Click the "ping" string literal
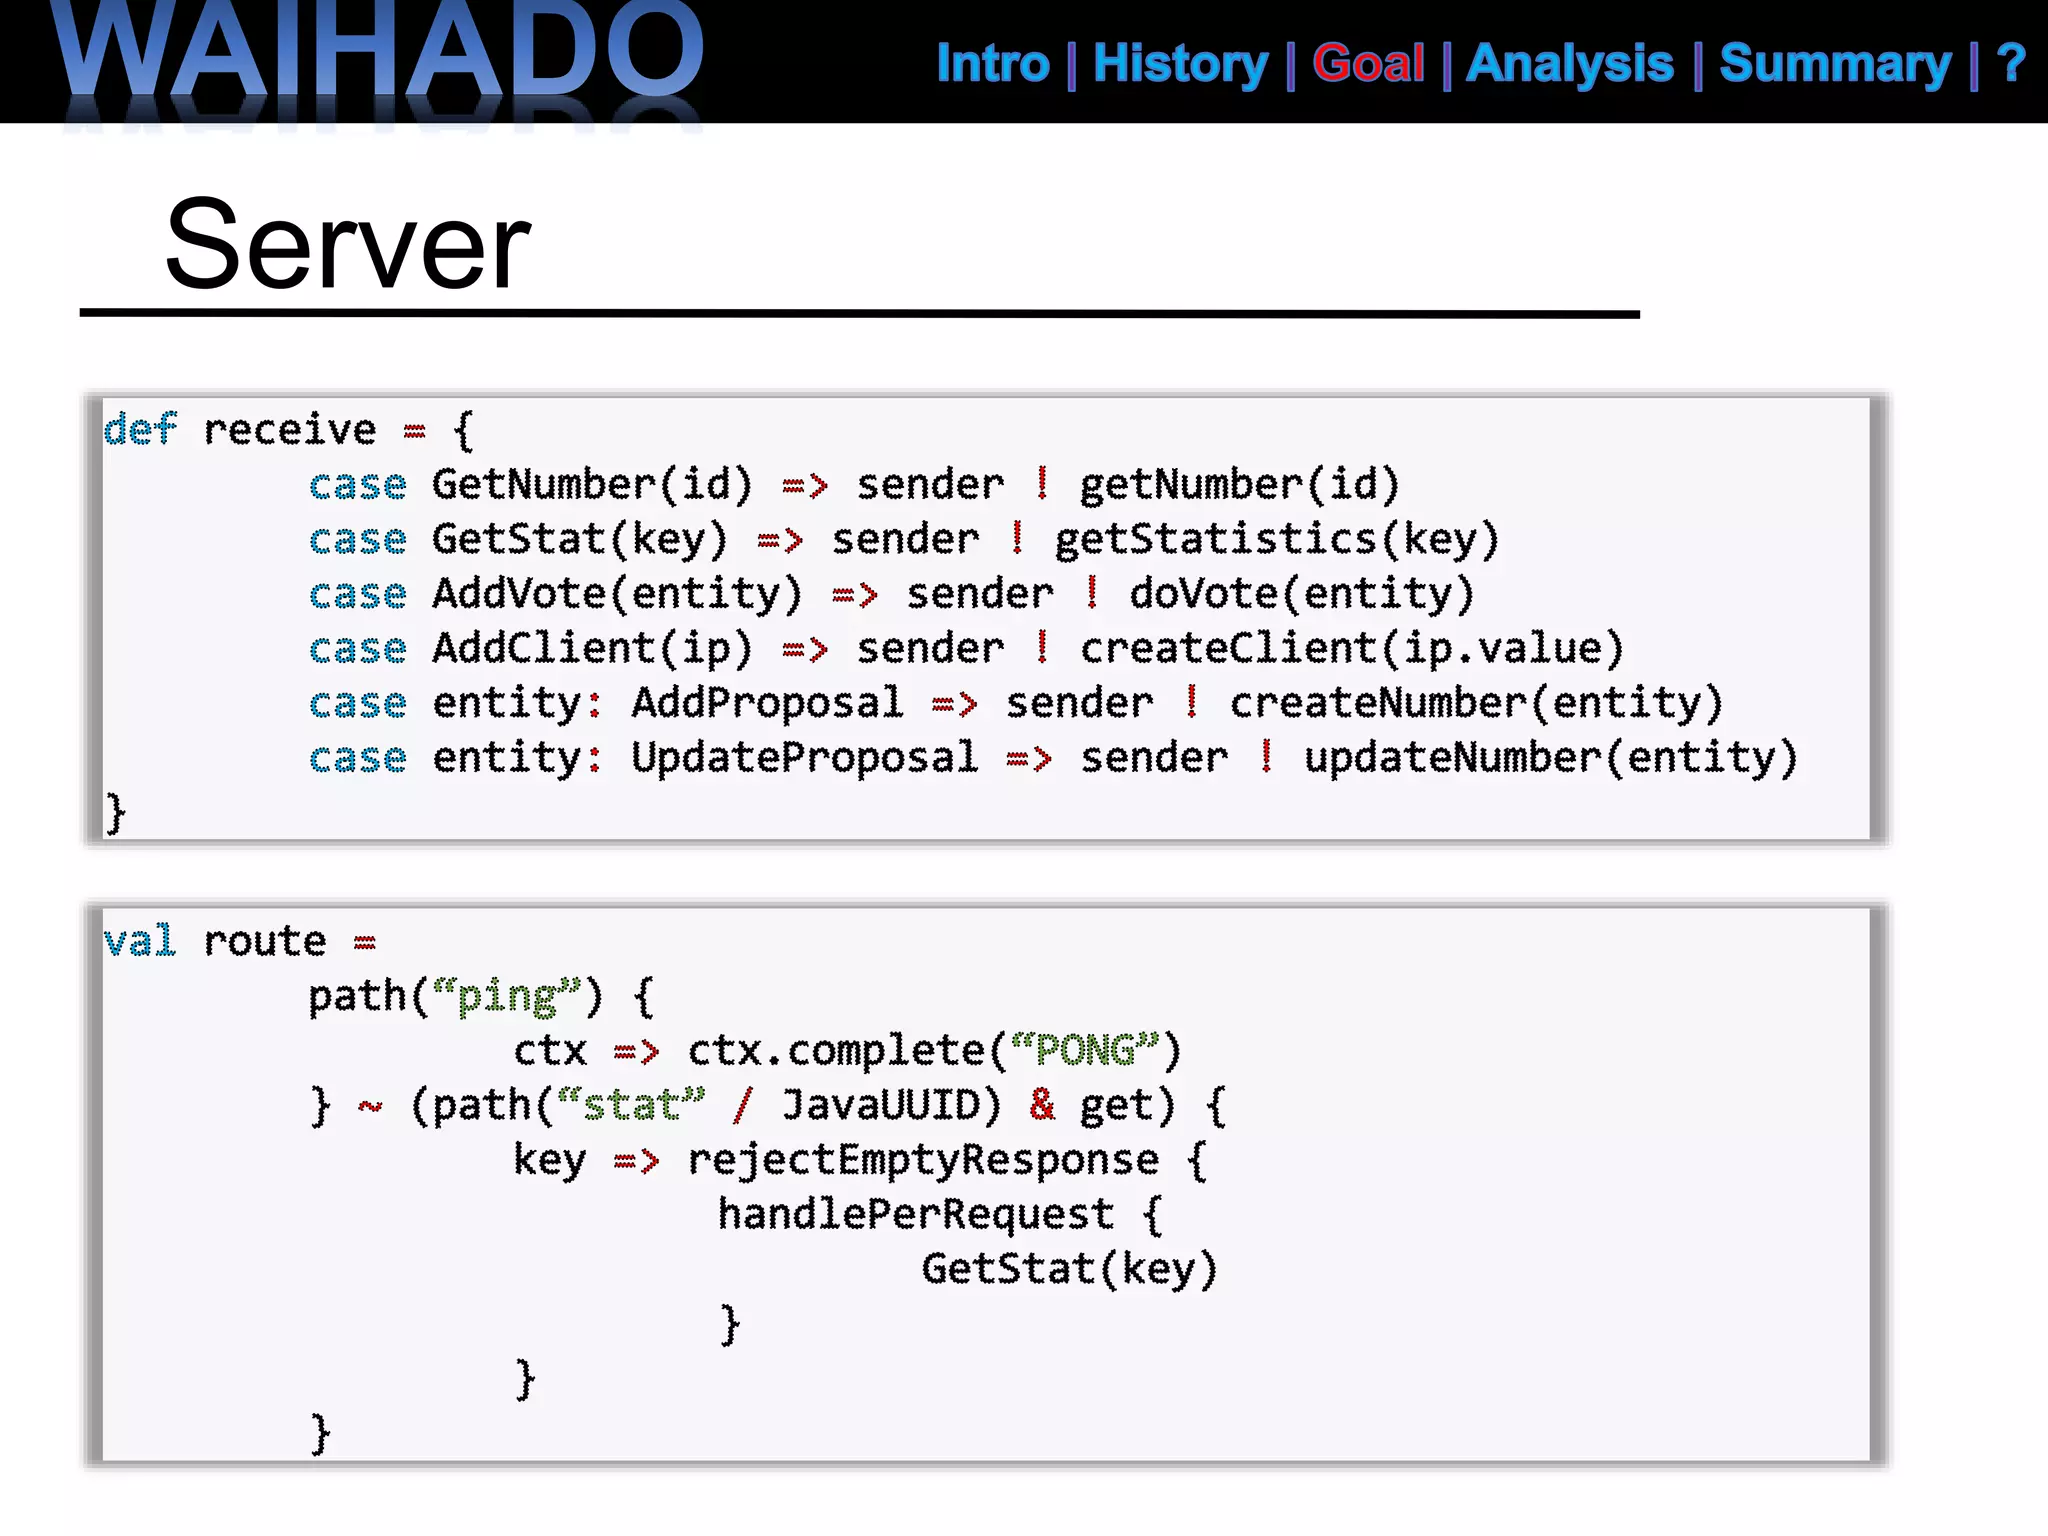Viewport: 2048px width, 1536px height. [506, 997]
